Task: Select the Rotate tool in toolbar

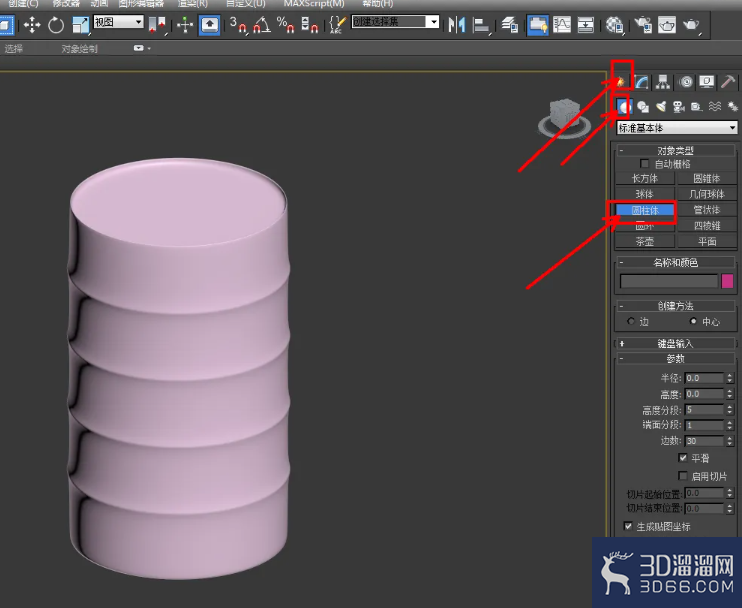Action: point(56,25)
